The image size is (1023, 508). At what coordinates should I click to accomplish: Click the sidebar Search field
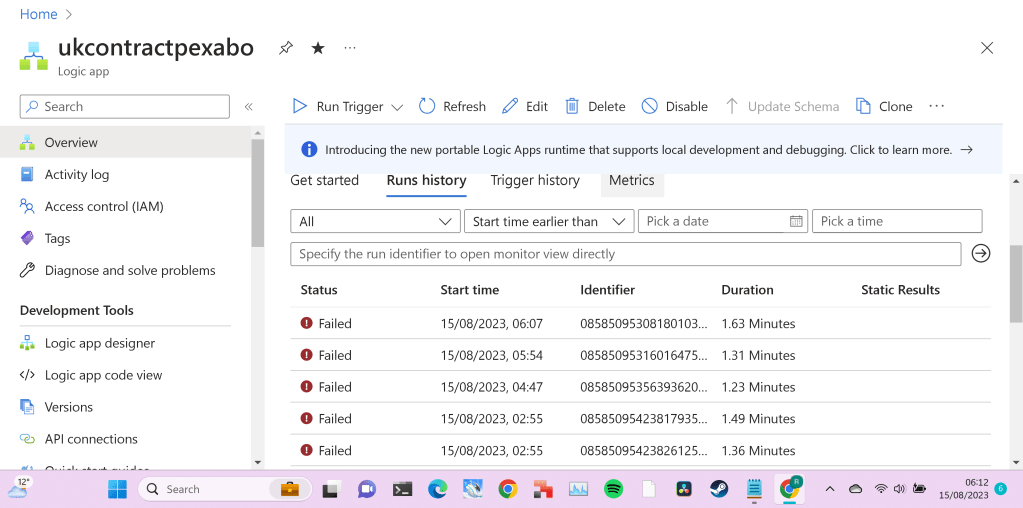[125, 106]
